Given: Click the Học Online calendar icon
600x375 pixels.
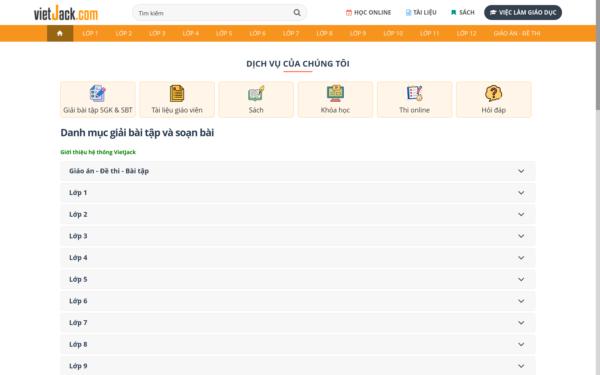Looking at the screenshot, I should coord(349,13).
